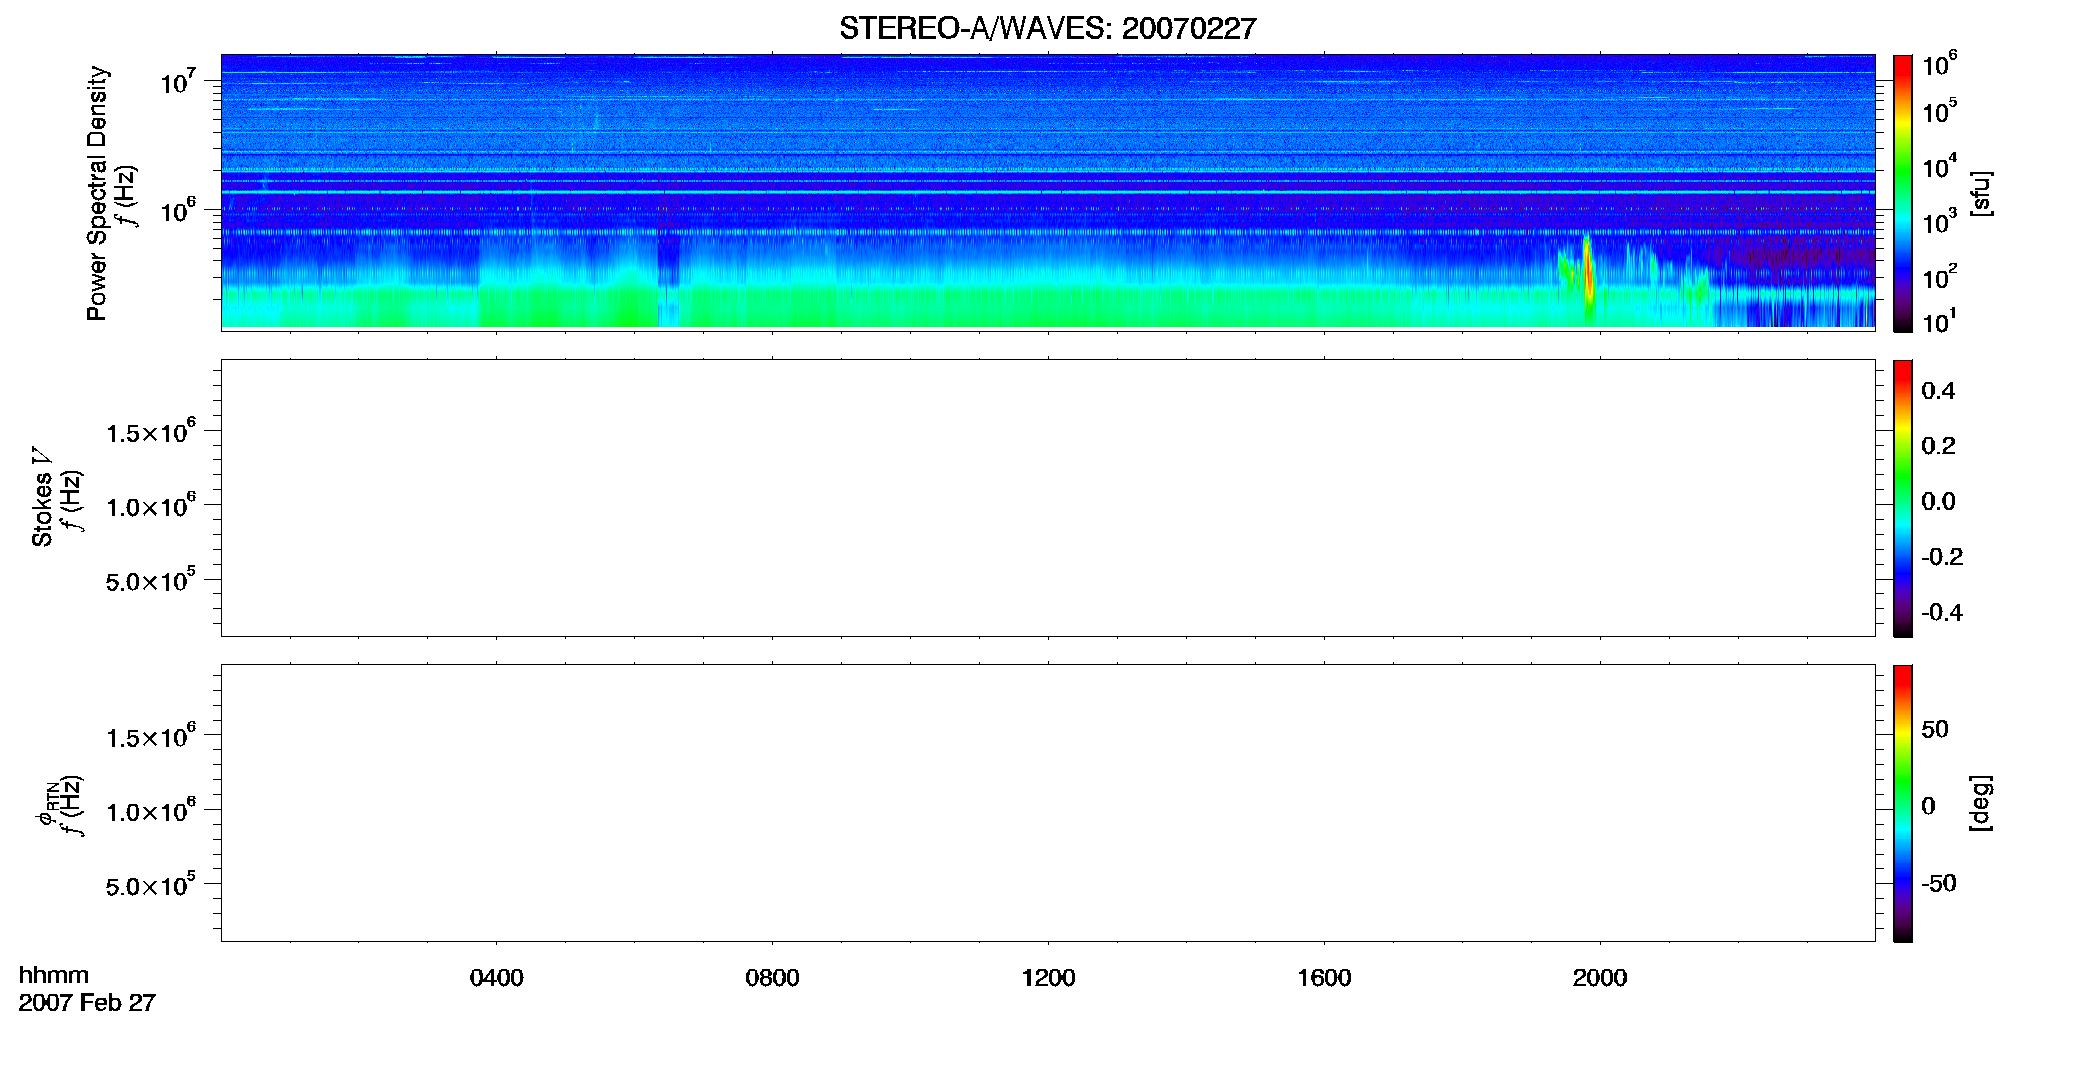Viewport: 2096px width, 1080px height.
Task: Click the 2007 Feb 27 date label
Action: [87, 1003]
